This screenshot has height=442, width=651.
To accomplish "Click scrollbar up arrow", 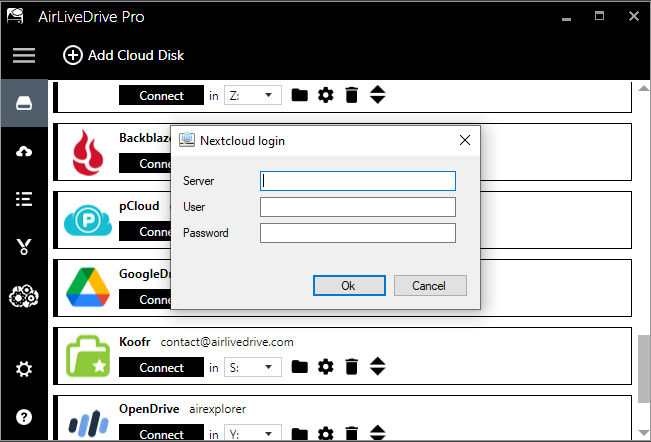I will pyautogui.click(x=644, y=88).
